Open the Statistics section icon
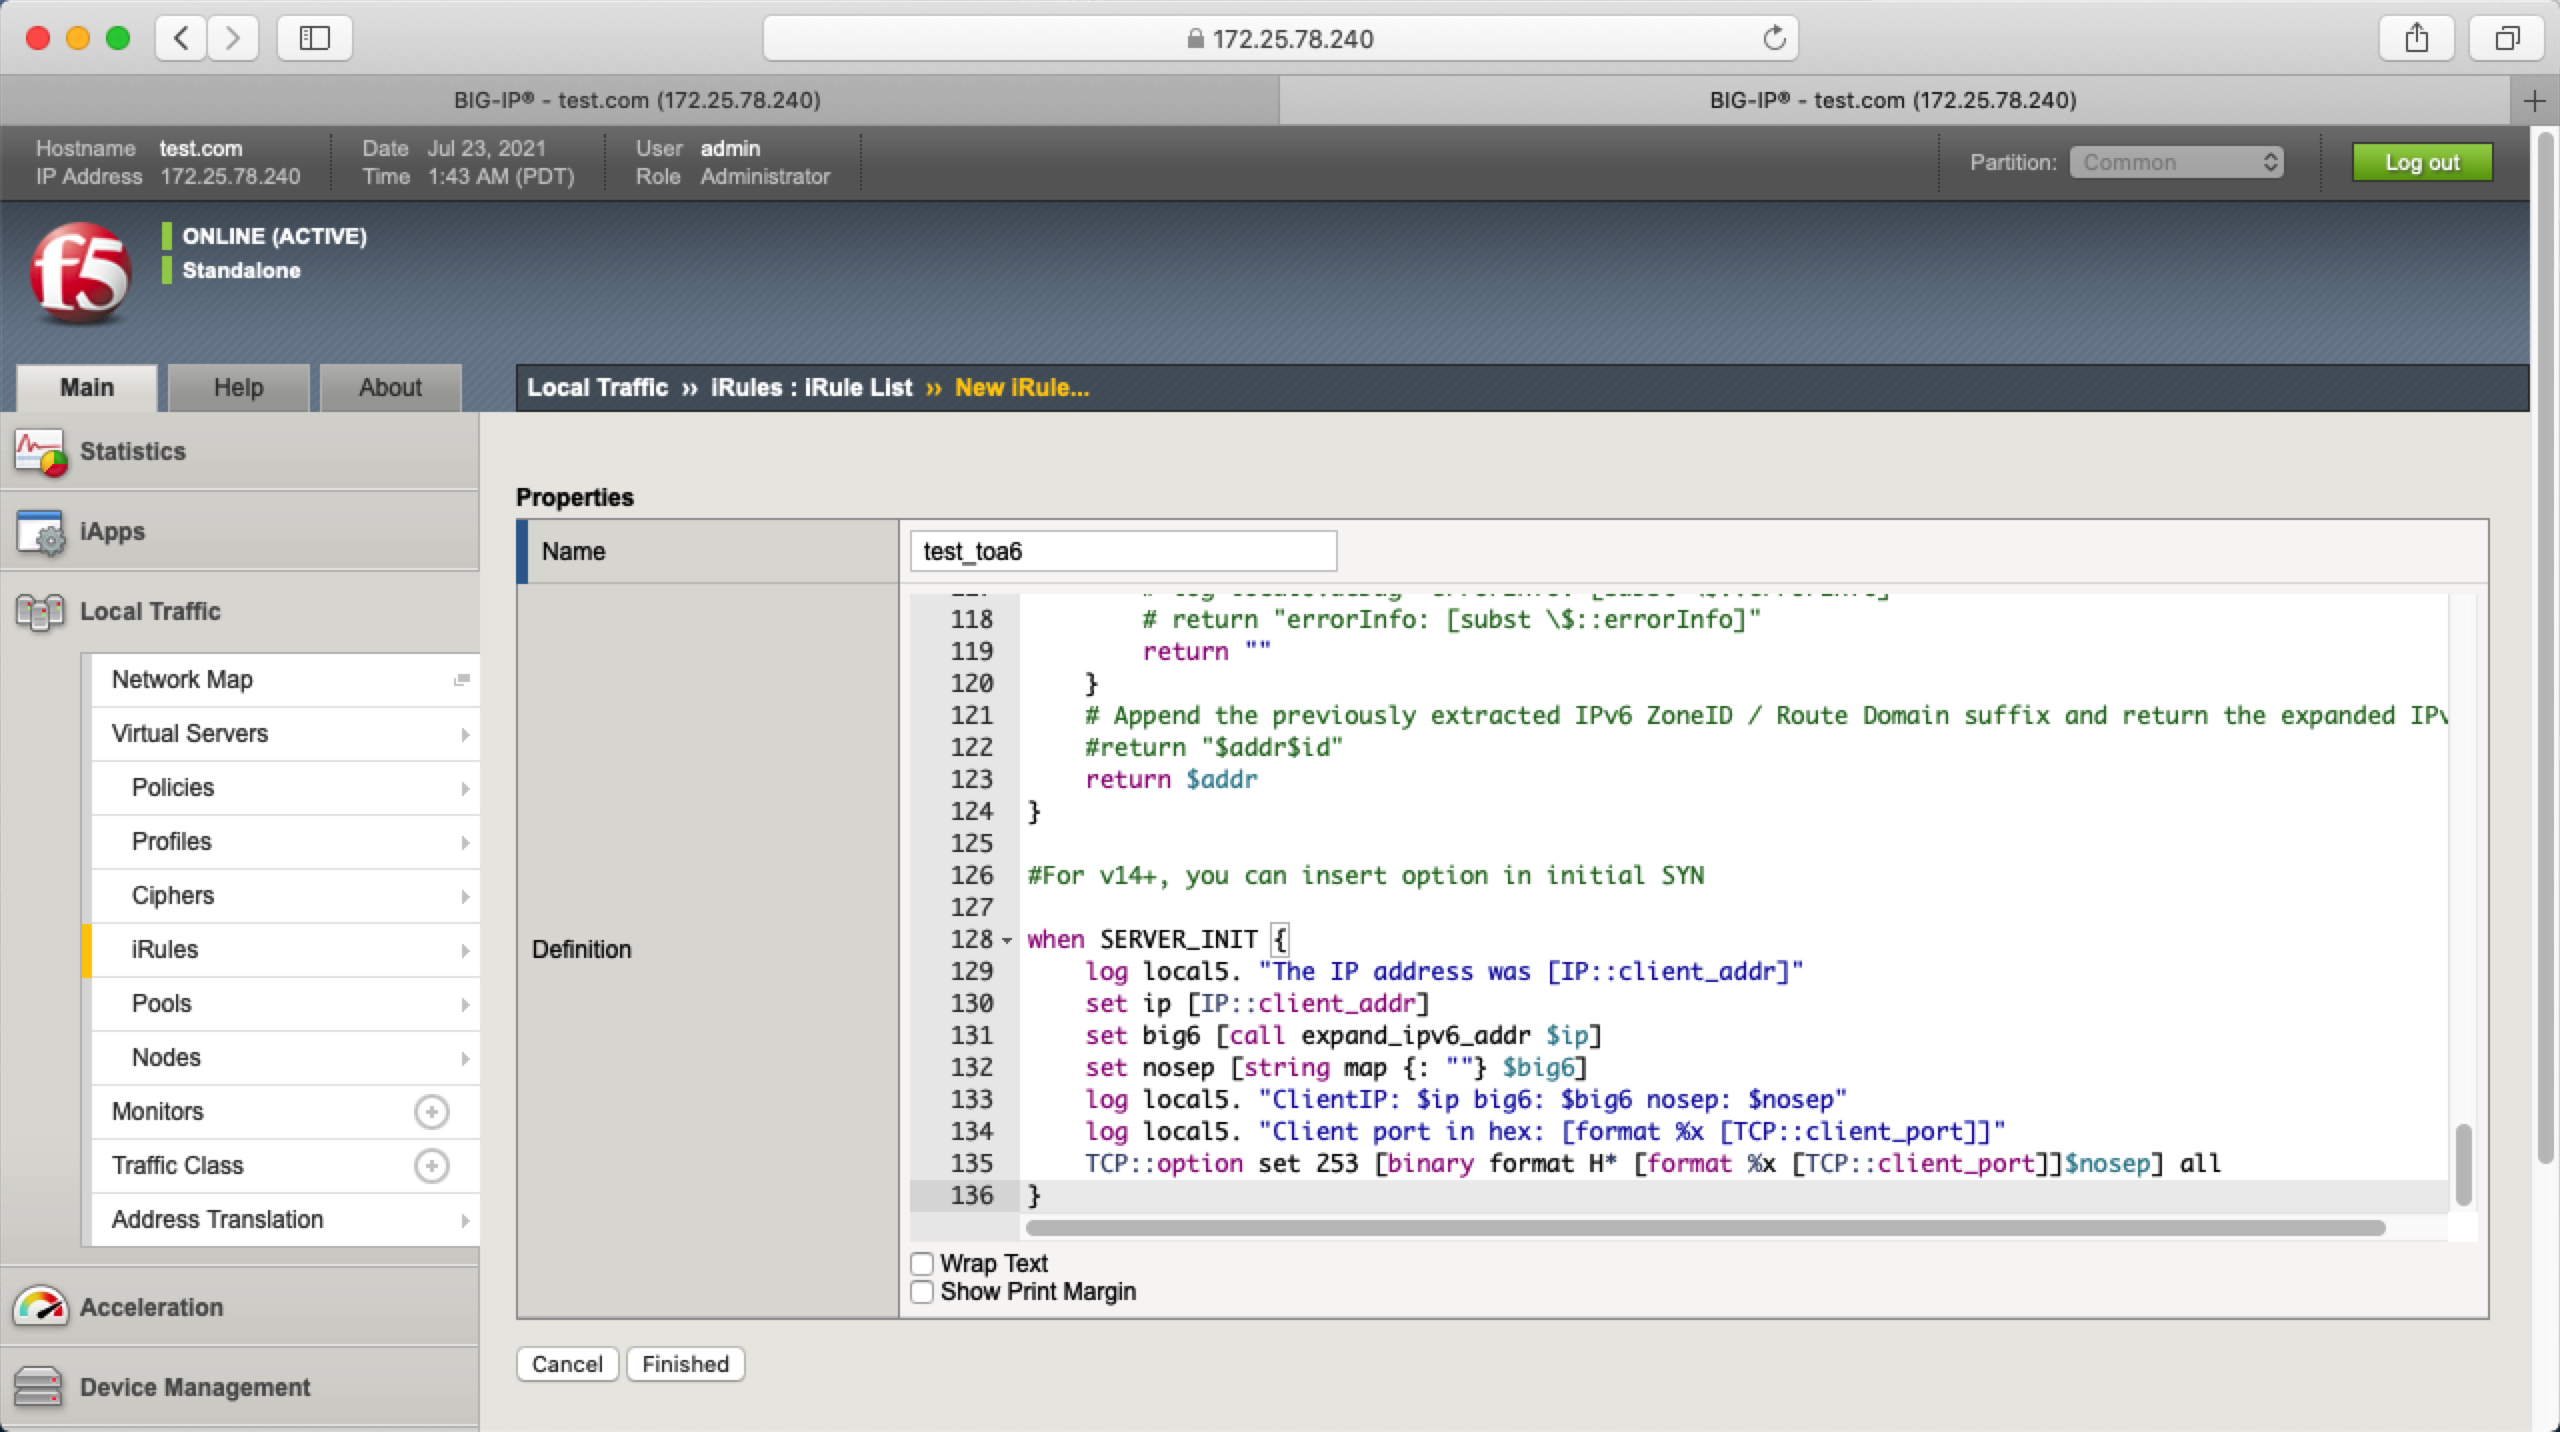Viewport: 2560px width, 1432px height. tap(40, 452)
